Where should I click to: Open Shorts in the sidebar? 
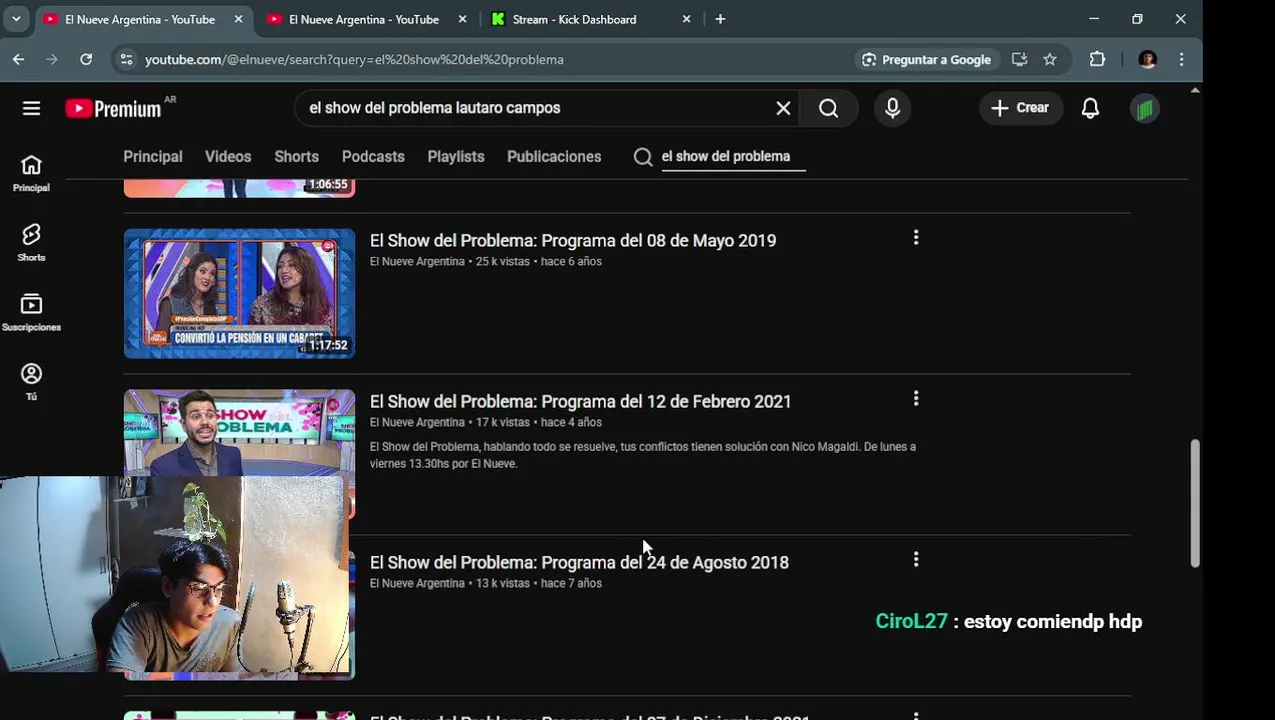[31, 243]
